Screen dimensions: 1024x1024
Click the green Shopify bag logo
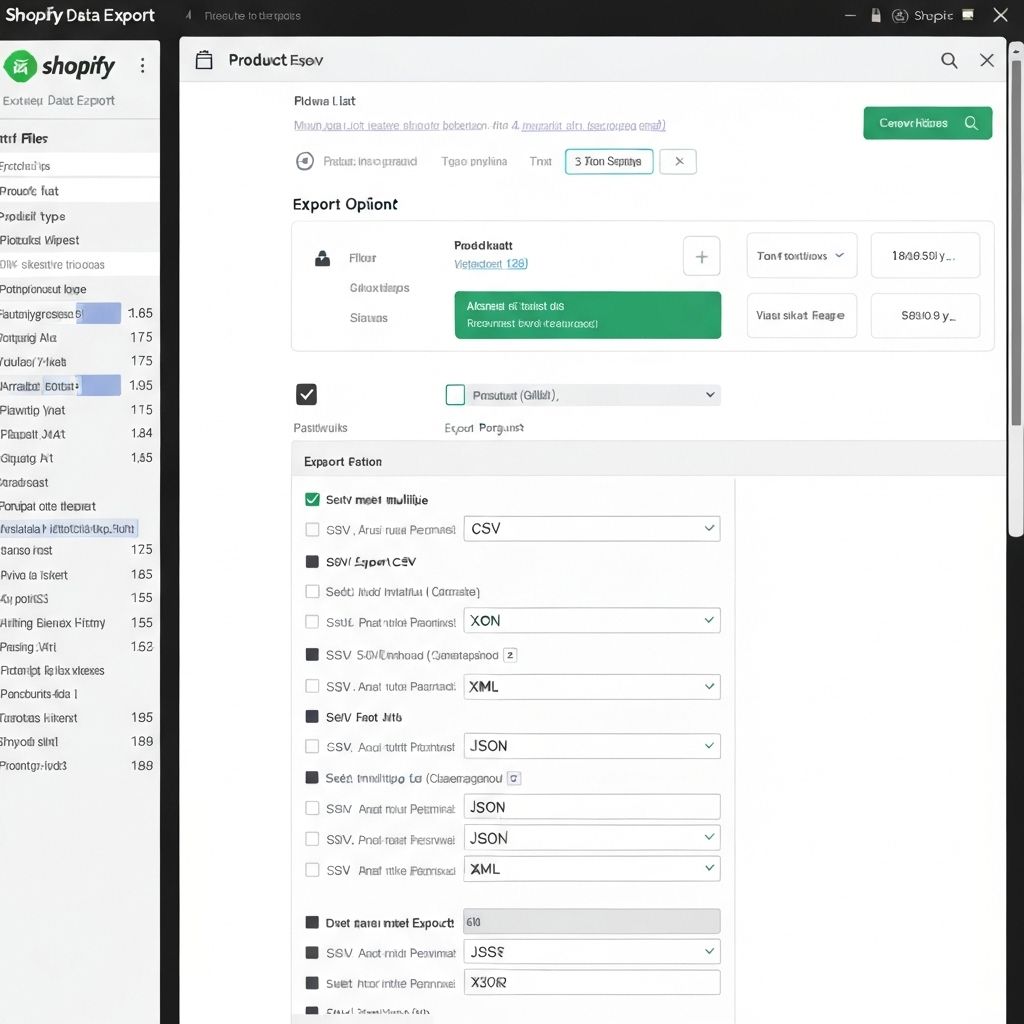click(x=20, y=67)
